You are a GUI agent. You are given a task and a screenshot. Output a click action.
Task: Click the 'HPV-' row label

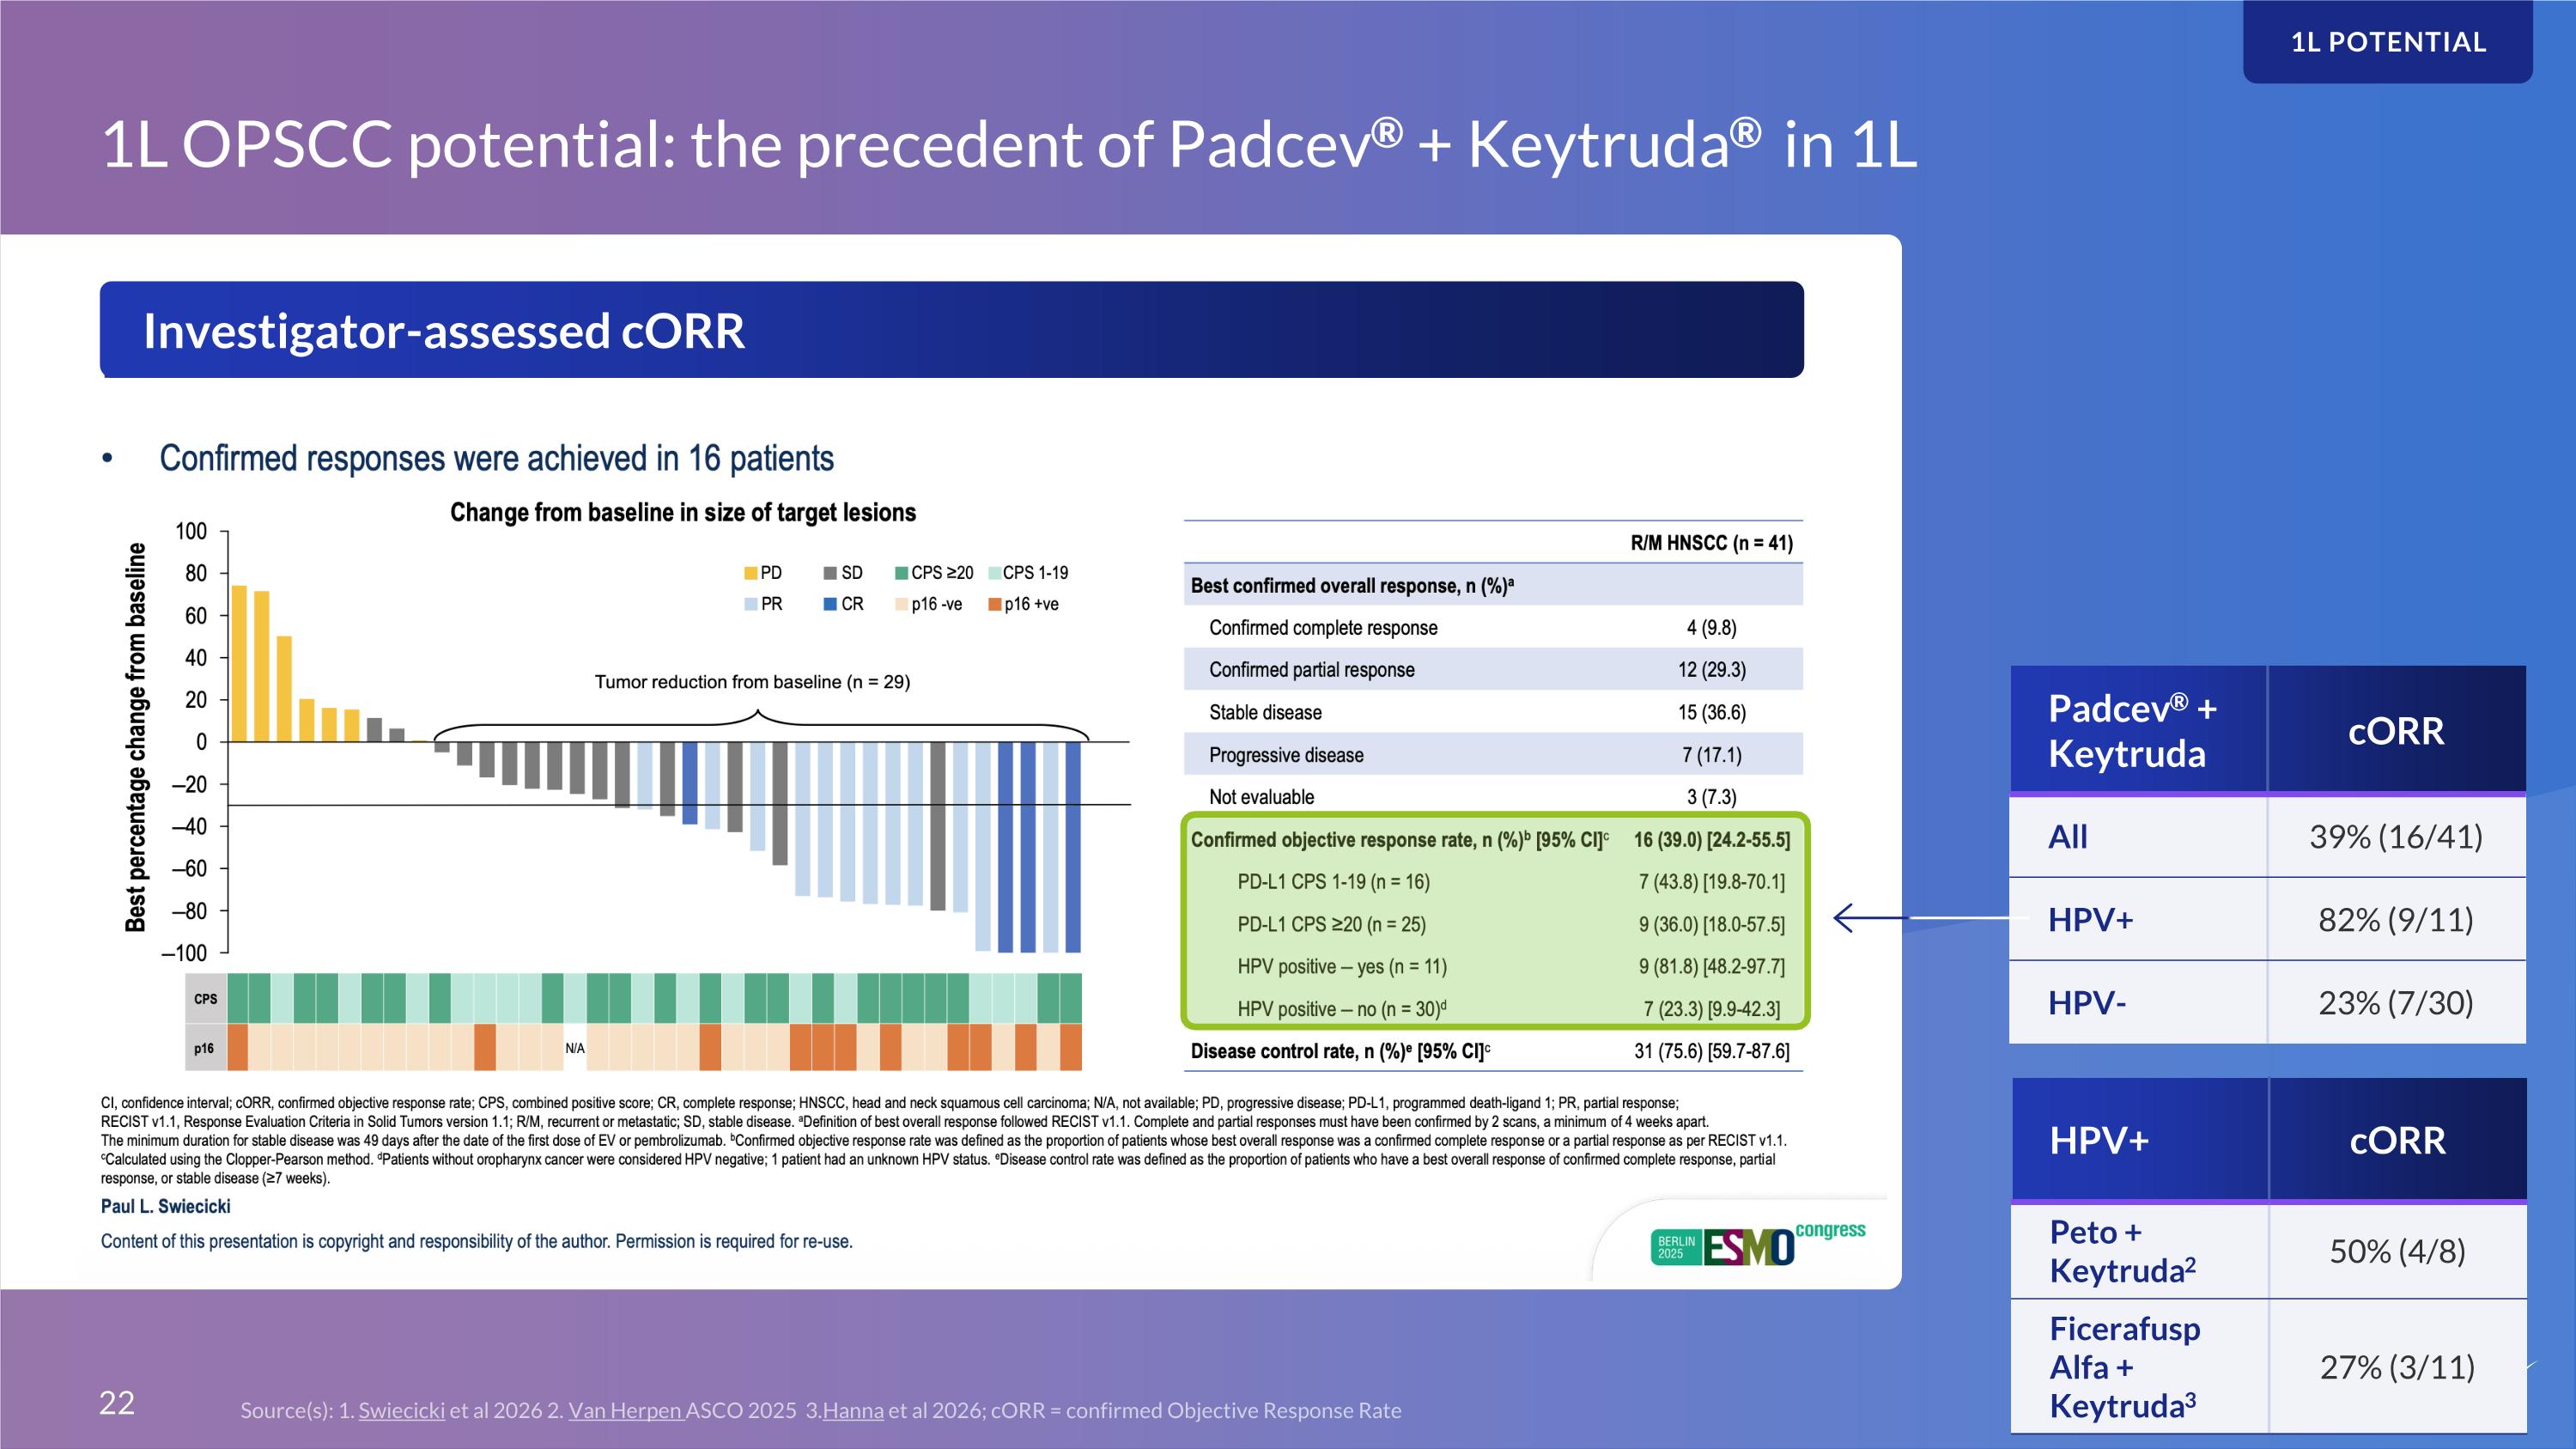pyautogui.click(x=2086, y=1002)
